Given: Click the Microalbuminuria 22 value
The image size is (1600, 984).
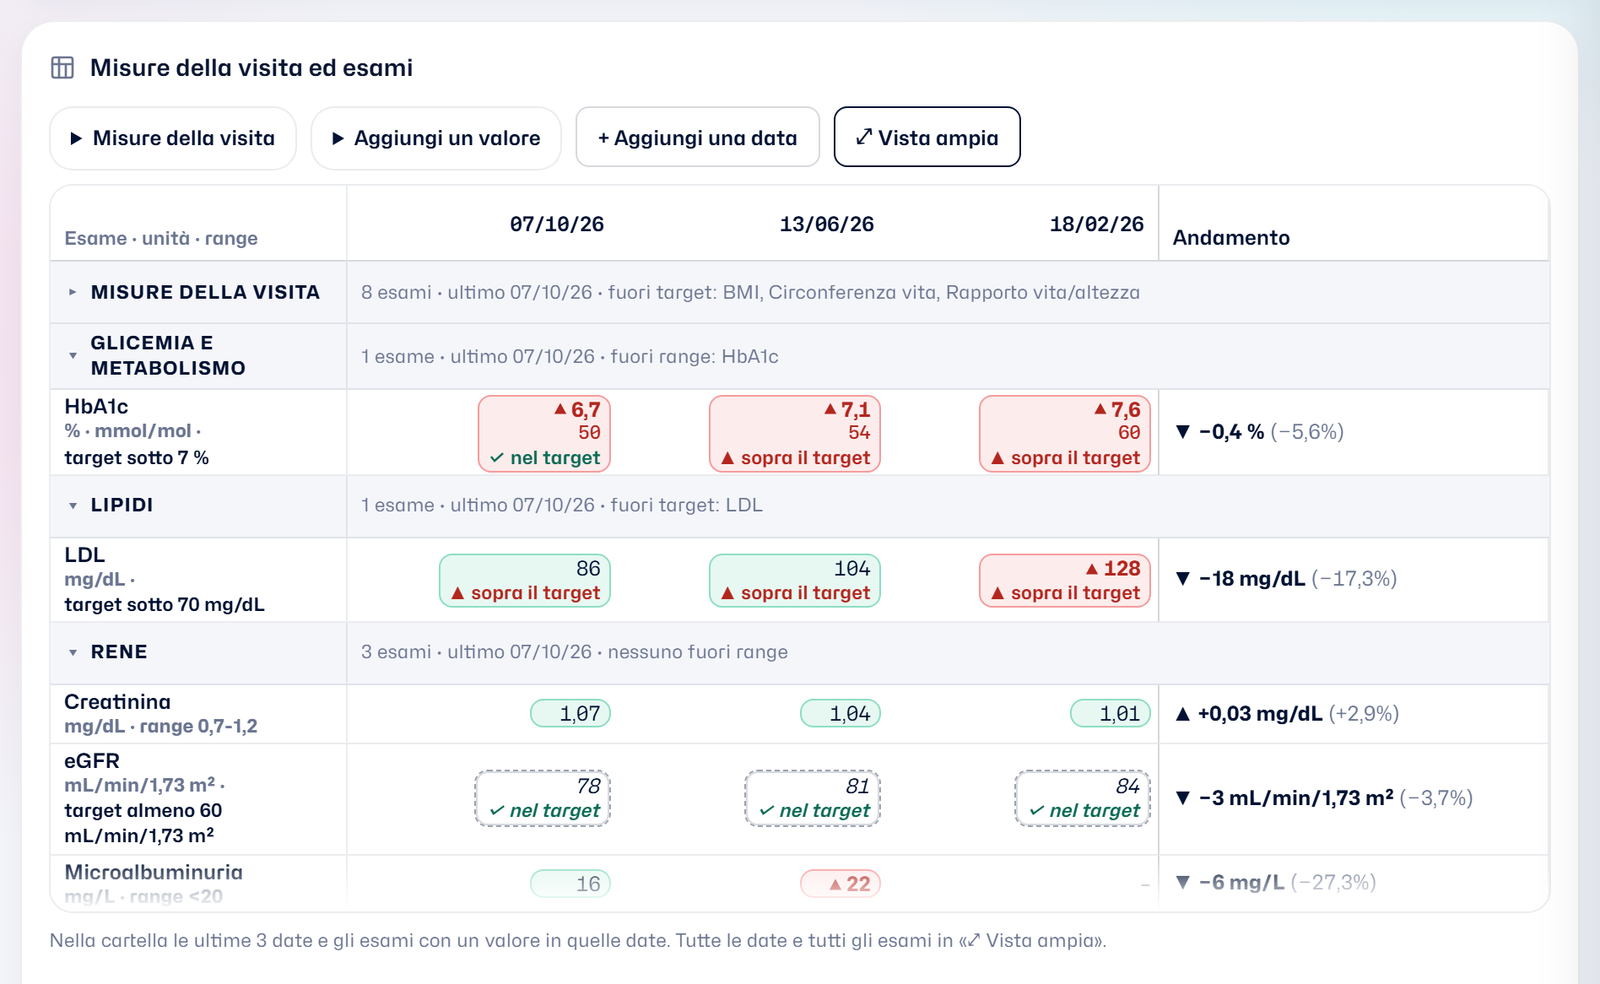Looking at the screenshot, I should click(x=840, y=883).
